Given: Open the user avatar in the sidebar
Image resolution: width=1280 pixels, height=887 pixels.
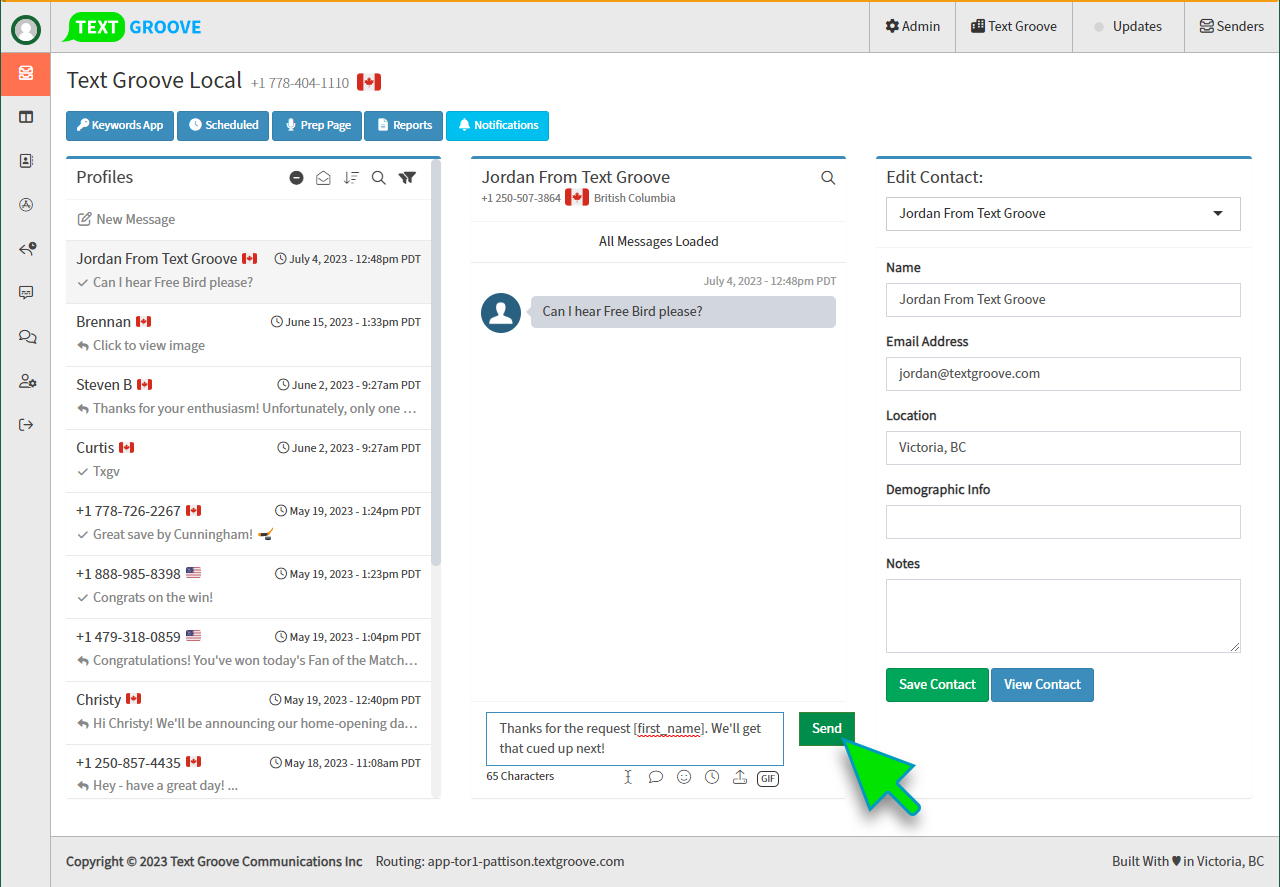Looking at the screenshot, I should [x=26, y=30].
